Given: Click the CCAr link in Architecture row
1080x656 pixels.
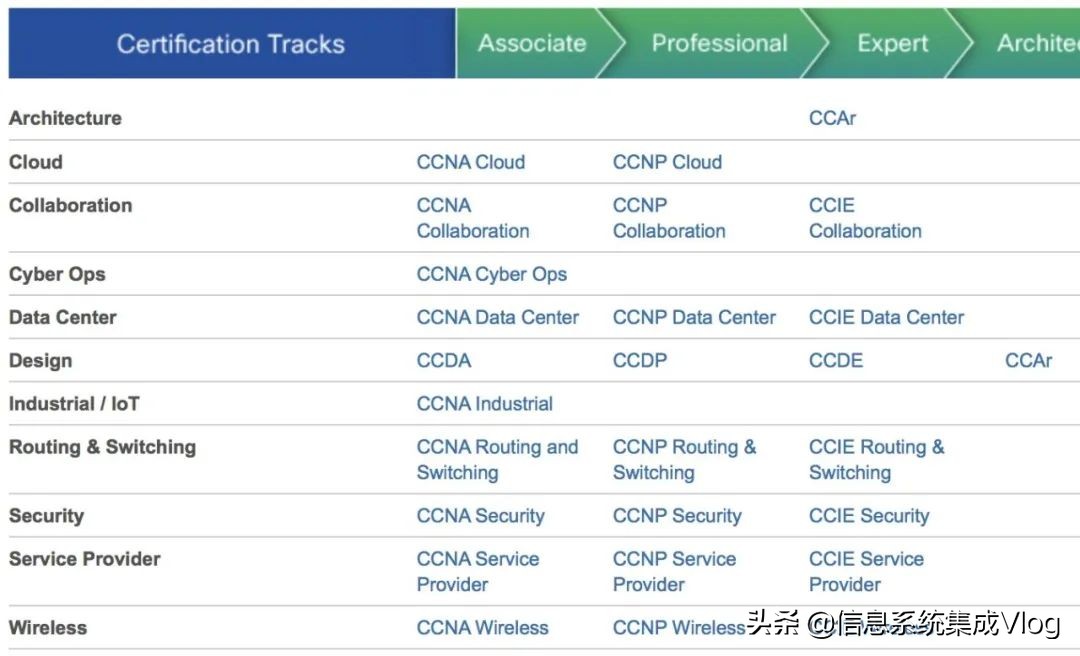Looking at the screenshot, I should [832, 118].
